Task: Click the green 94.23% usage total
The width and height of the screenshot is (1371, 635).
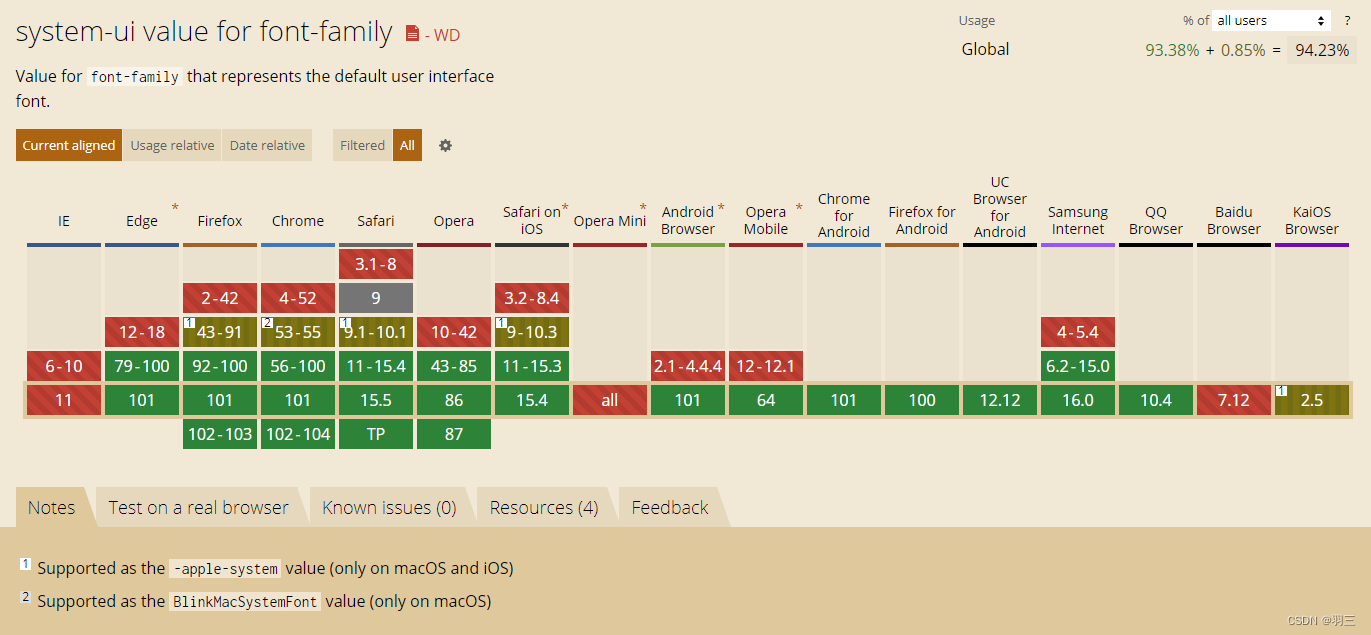Action: [x=1322, y=49]
